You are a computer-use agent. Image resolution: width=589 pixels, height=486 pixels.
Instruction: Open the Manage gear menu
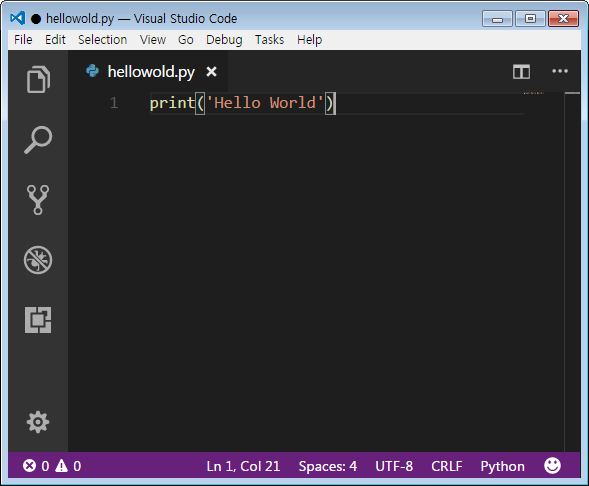coord(38,422)
